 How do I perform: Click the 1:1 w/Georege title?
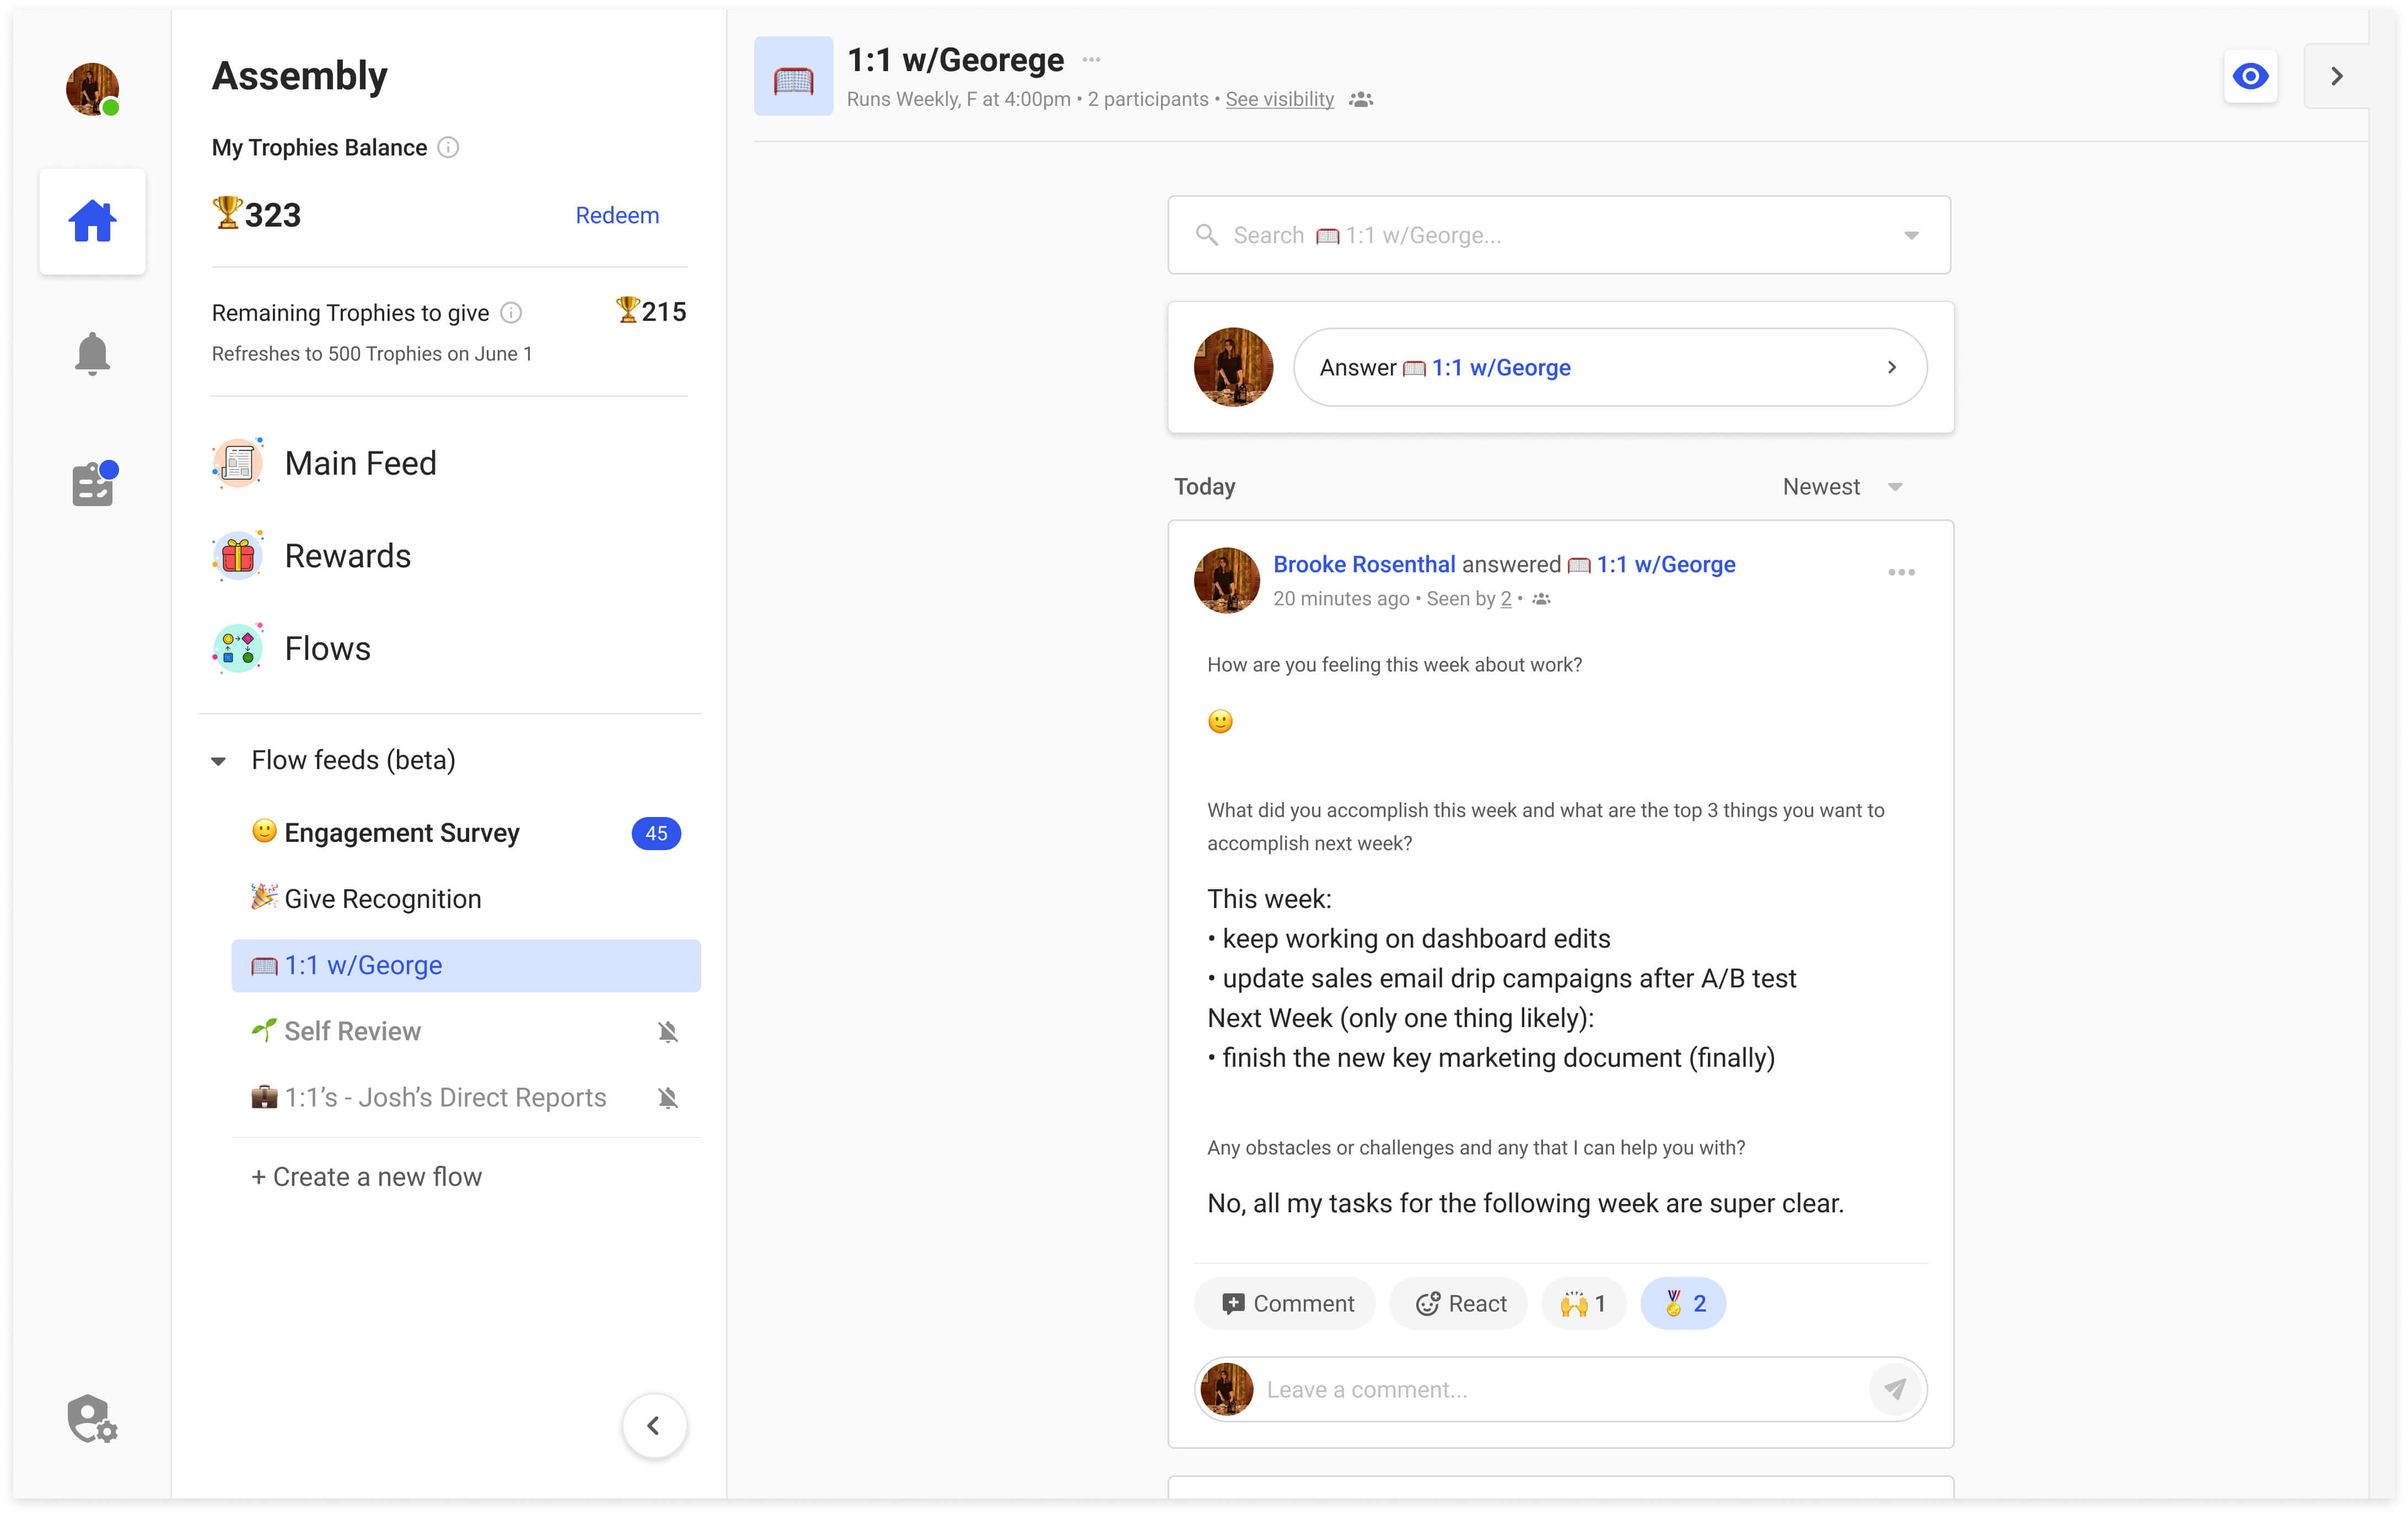(x=955, y=60)
